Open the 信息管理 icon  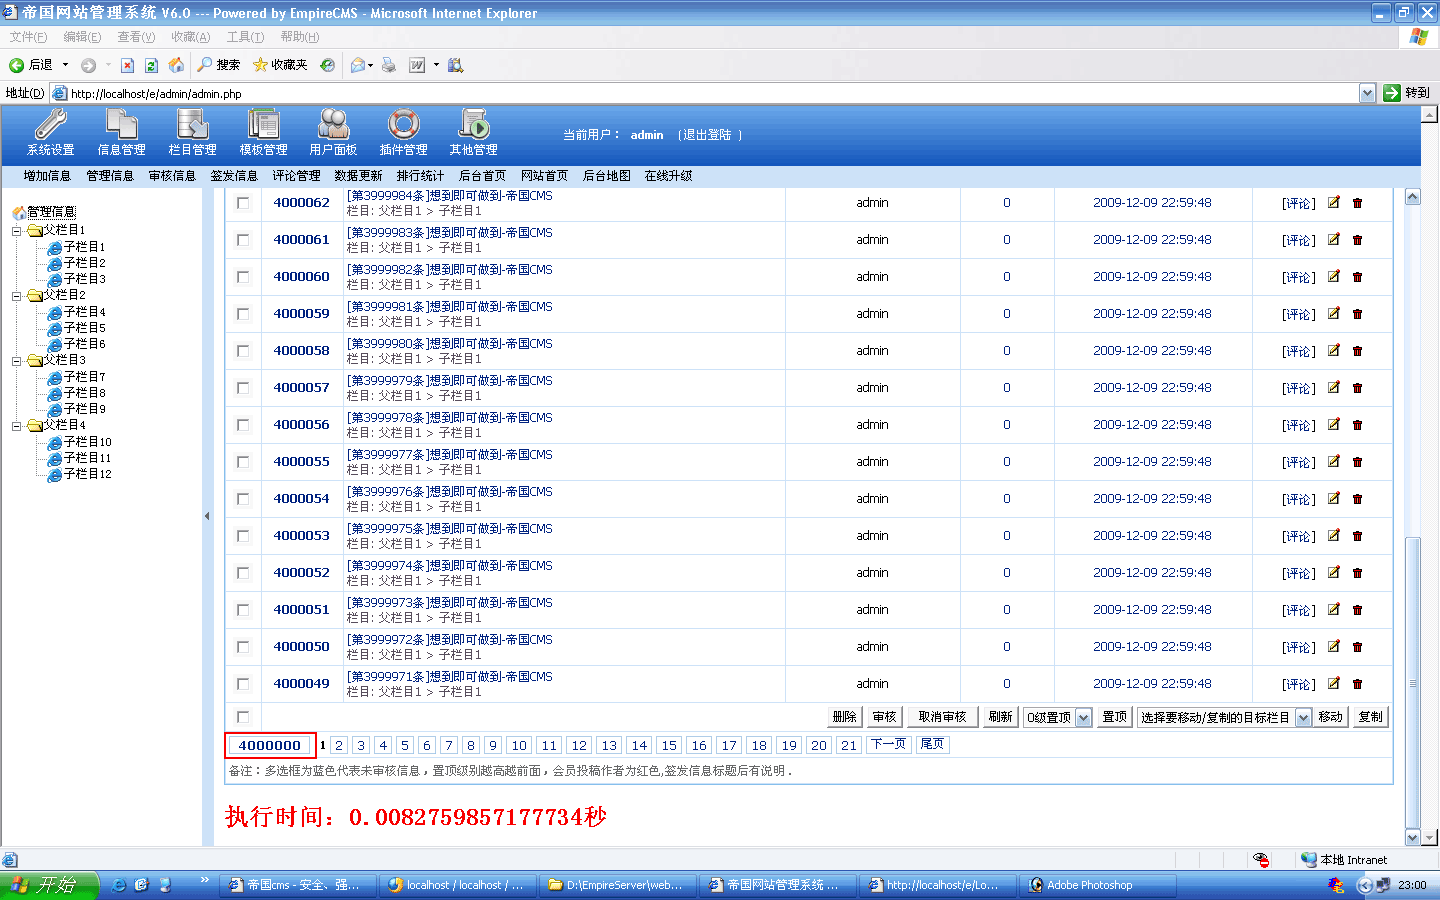[121, 125]
